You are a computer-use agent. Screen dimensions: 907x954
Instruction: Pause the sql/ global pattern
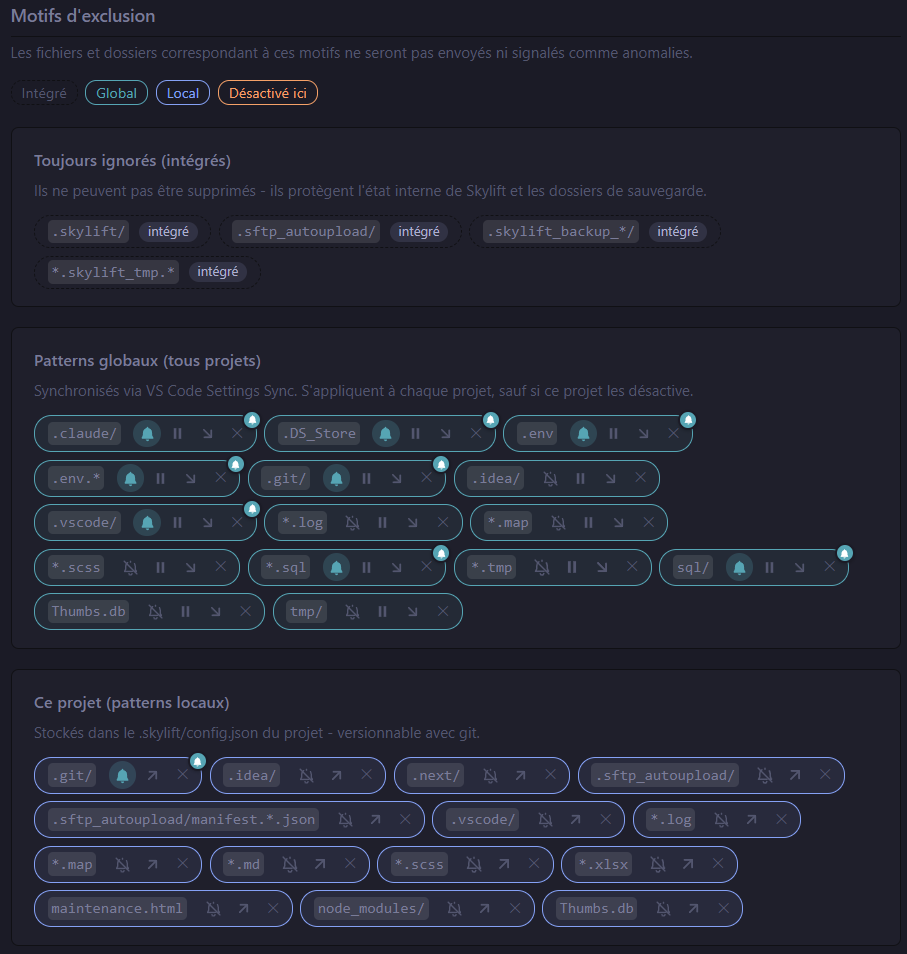[x=770, y=568]
